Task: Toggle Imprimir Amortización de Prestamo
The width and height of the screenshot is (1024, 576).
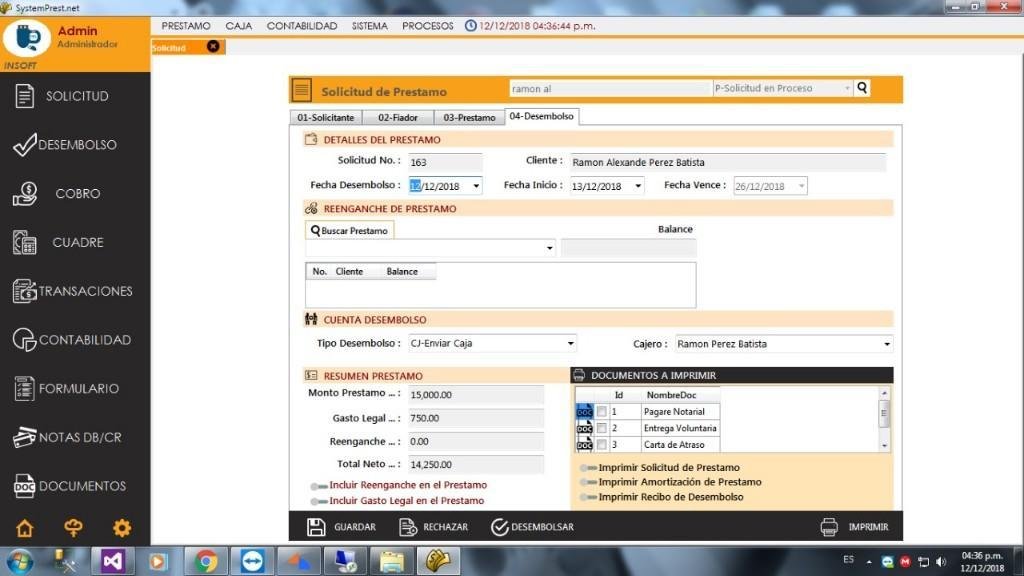Action: click(x=588, y=482)
